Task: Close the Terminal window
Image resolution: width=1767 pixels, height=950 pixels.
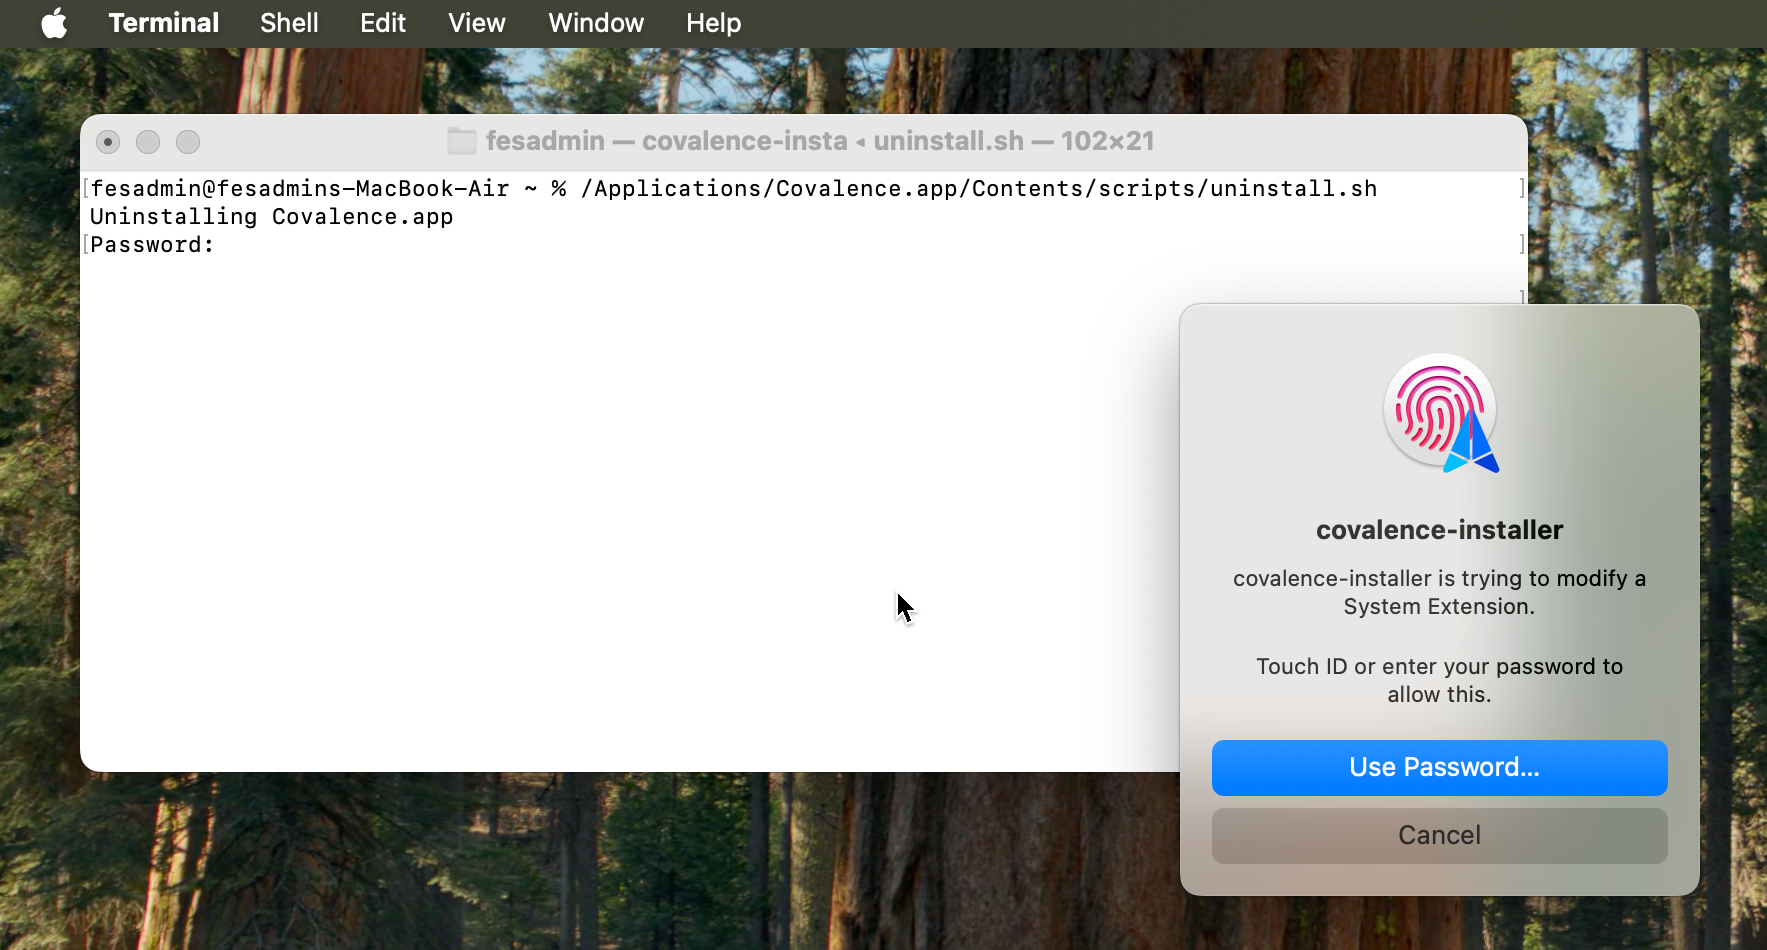Action: (108, 142)
